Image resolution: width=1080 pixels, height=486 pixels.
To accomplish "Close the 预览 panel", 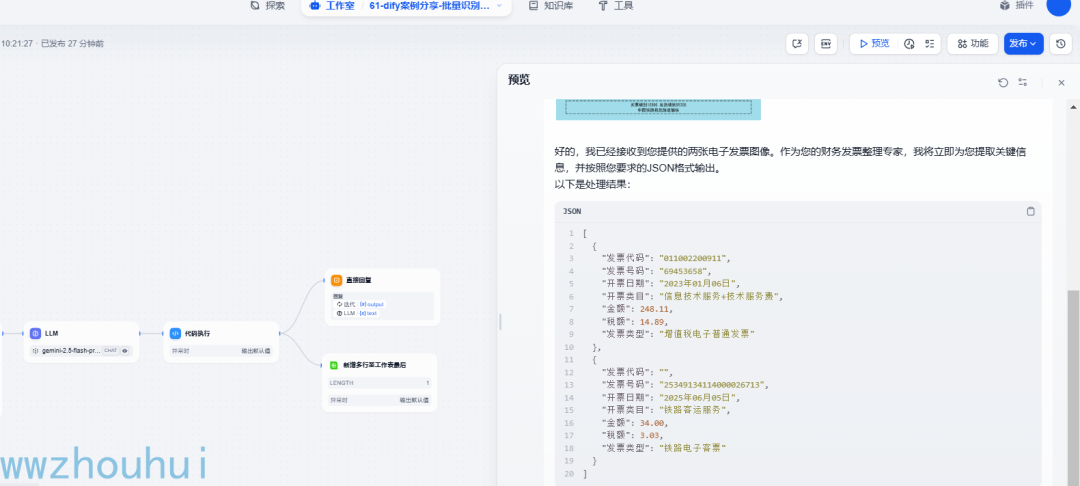I will click(1061, 83).
